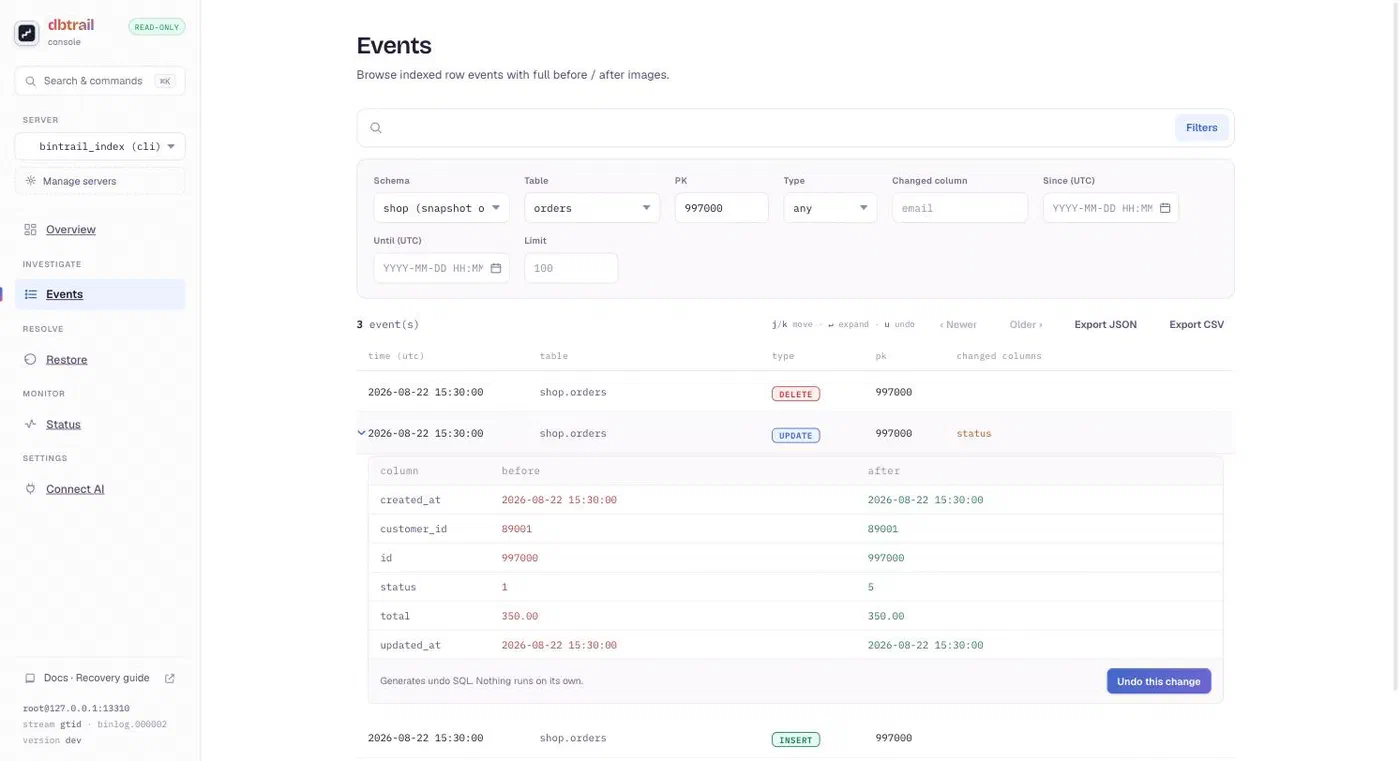Image resolution: width=1400 pixels, height=761 pixels.
Task: Go to Older events
Action: 1026,325
